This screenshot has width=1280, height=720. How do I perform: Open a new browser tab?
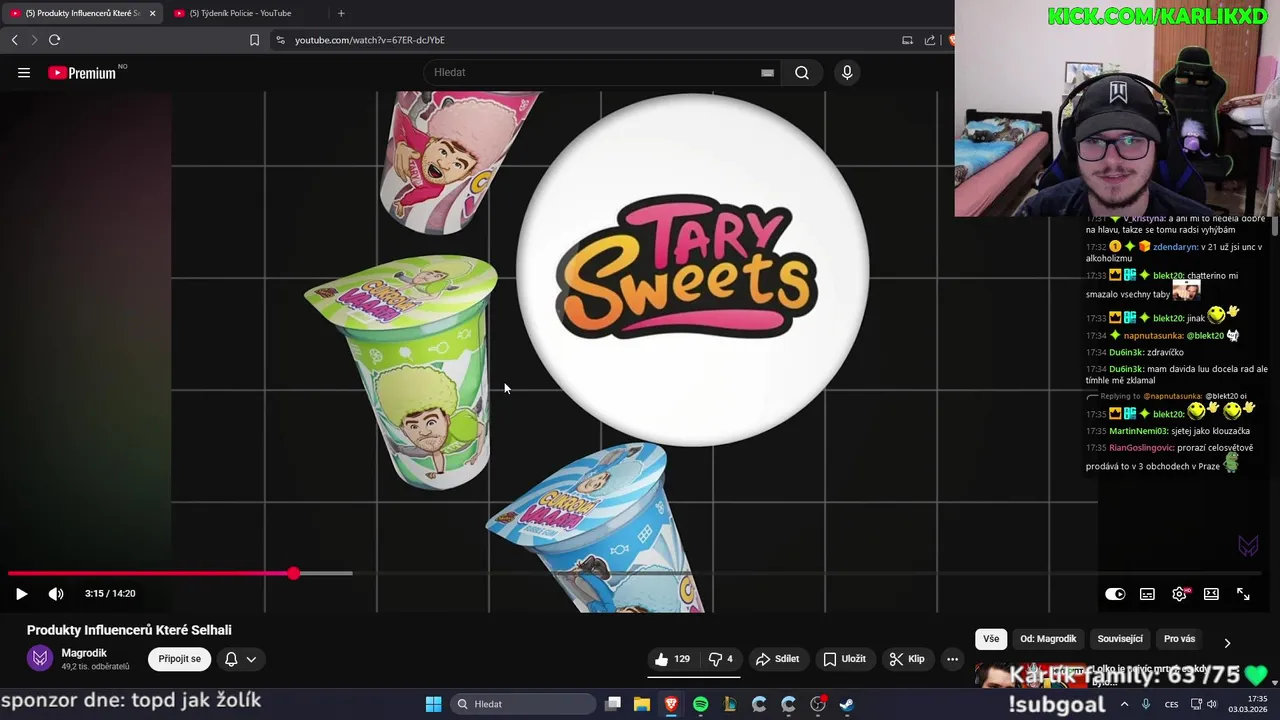pos(341,13)
